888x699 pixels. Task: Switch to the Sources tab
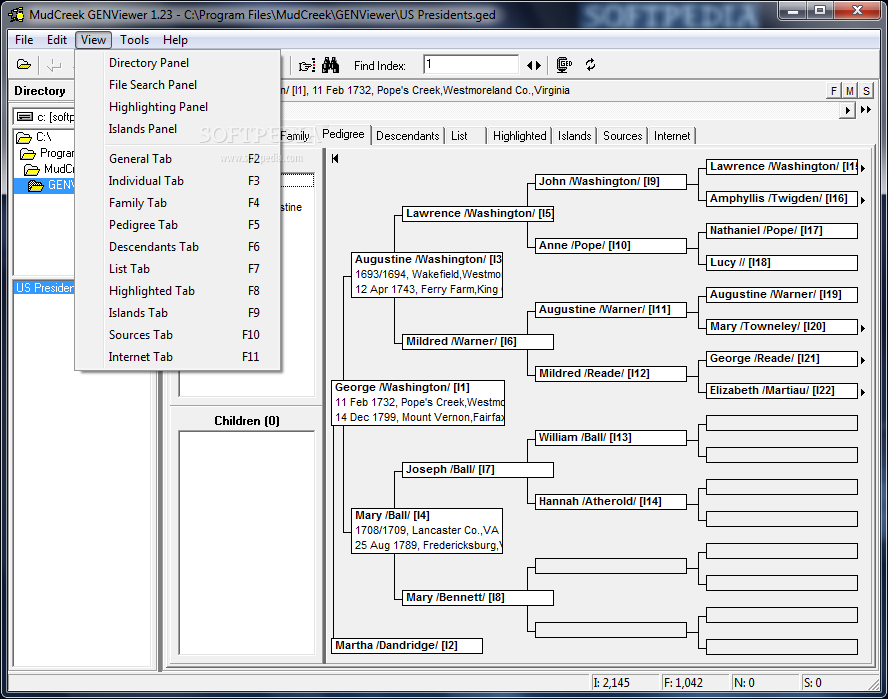pos(622,136)
